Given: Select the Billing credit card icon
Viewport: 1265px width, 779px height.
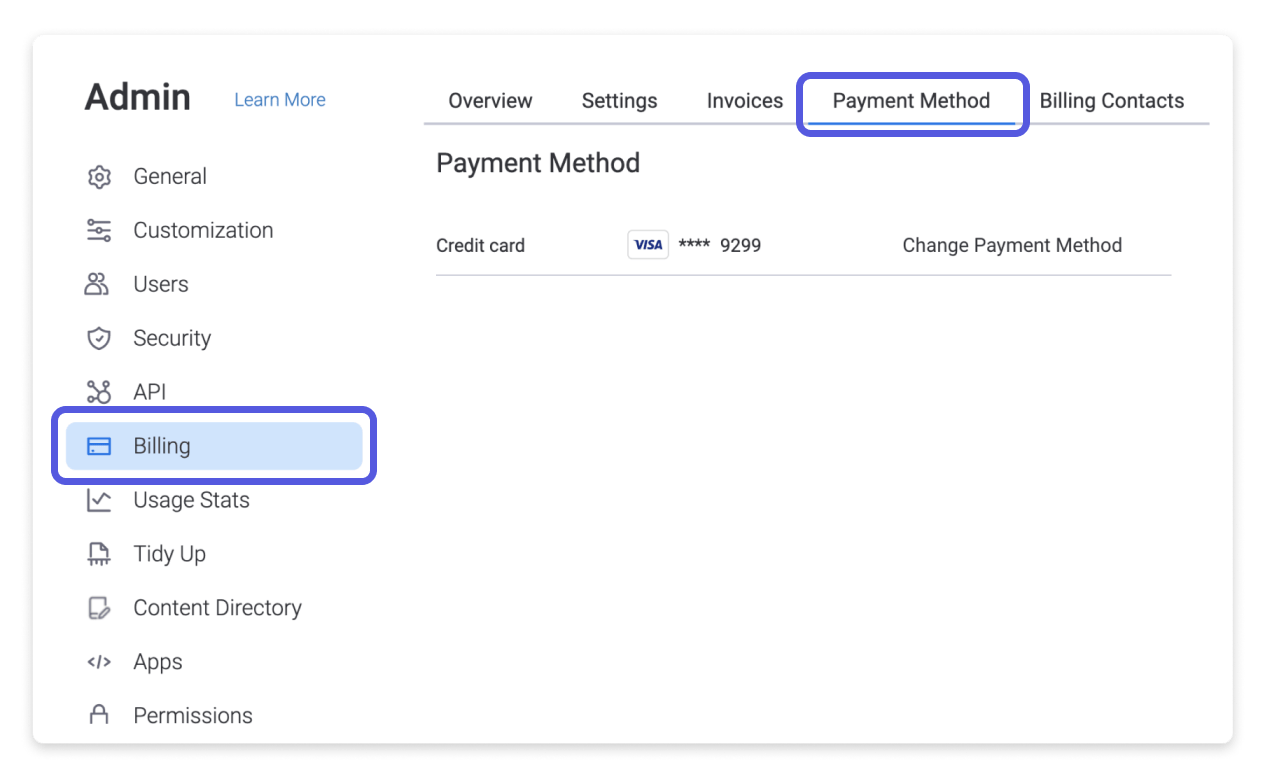Looking at the screenshot, I should coord(99,446).
